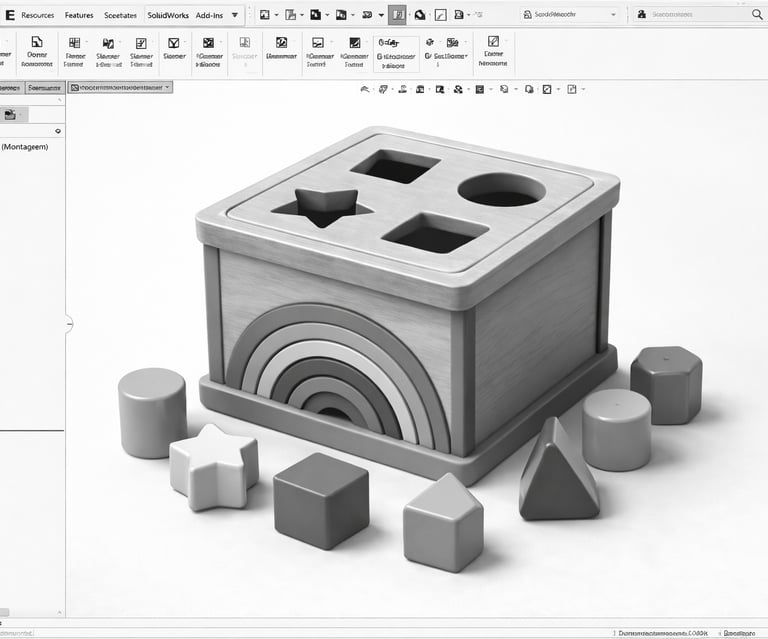Select the second tab of the left panel
Screen dimensions: 768x639
[44, 88]
